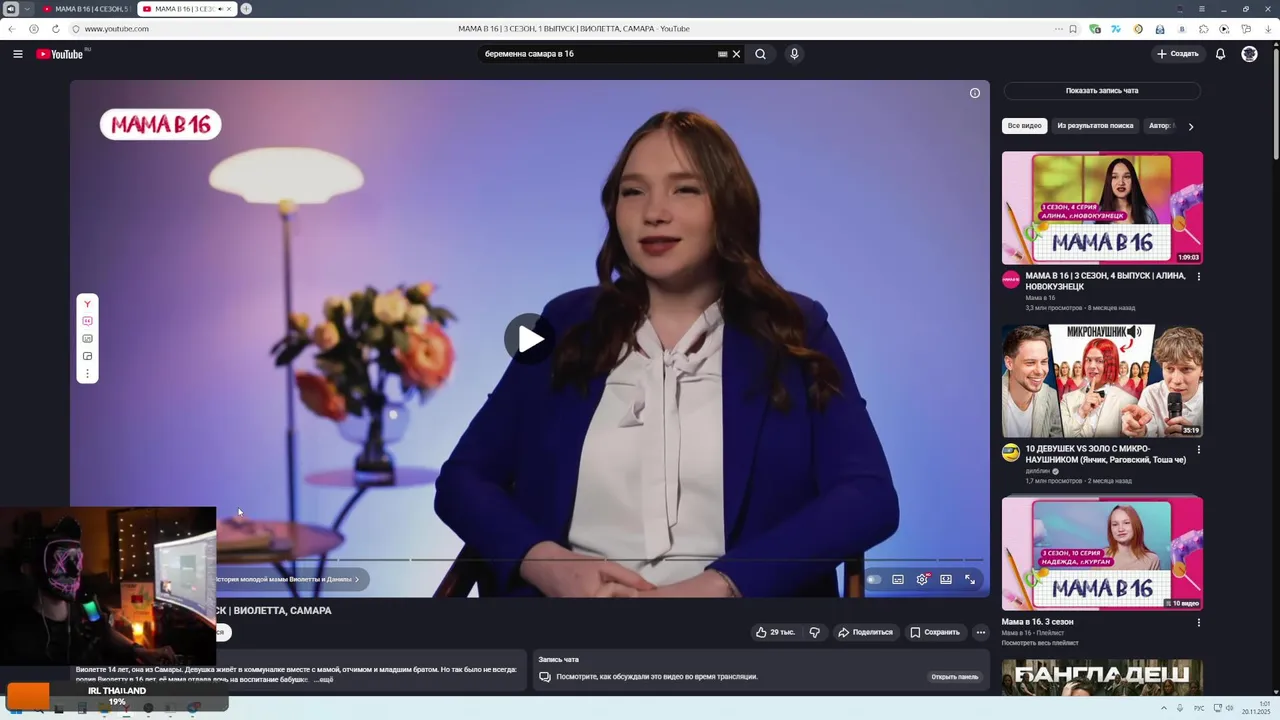Switch to first browser tab МАМА В 16 | 4 СЕЗОН

pyautogui.click(x=86, y=9)
